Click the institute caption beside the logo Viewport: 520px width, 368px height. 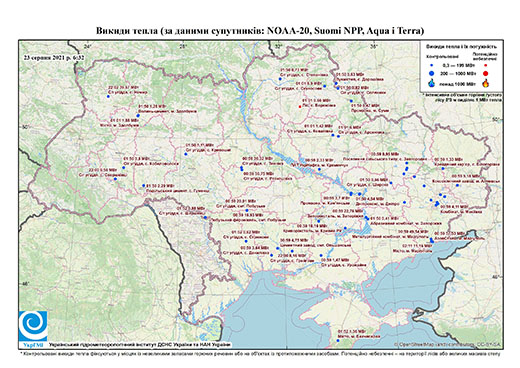pos(139,345)
